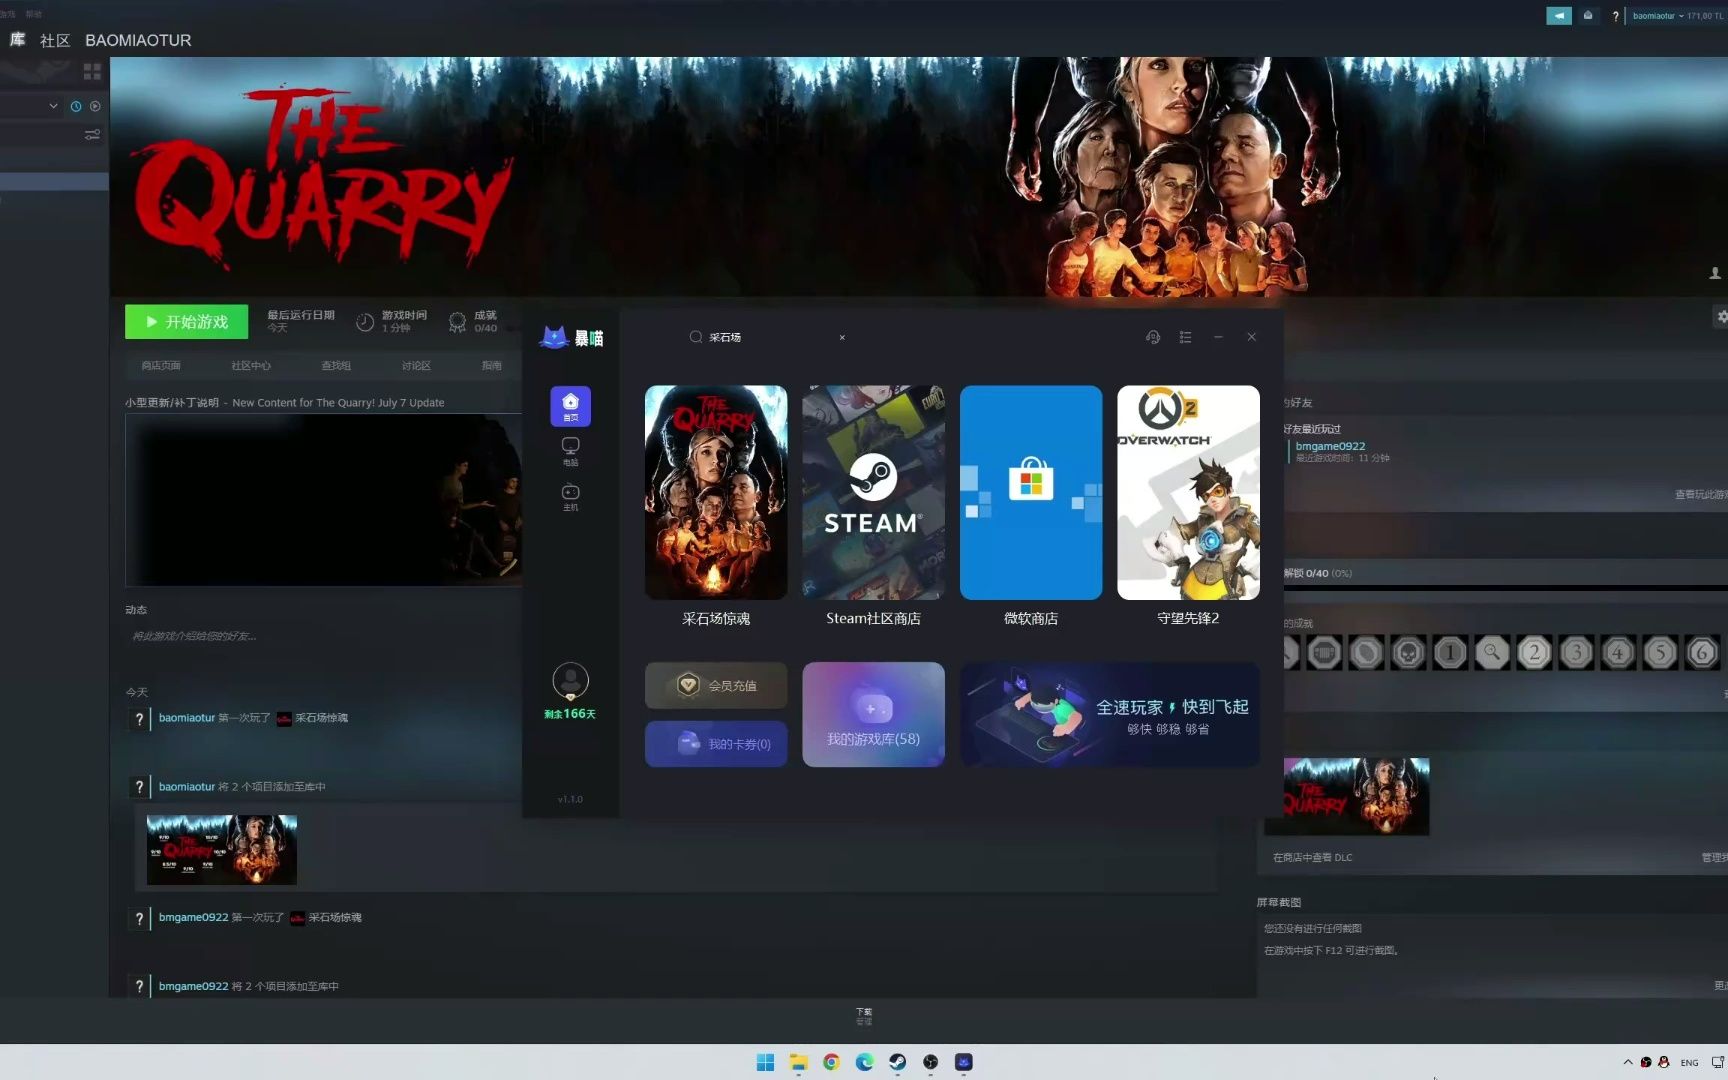This screenshot has height=1080, width=1728.
Task: Click the 全速玩家 快到飞起 banner
Action: [1110, 715]
